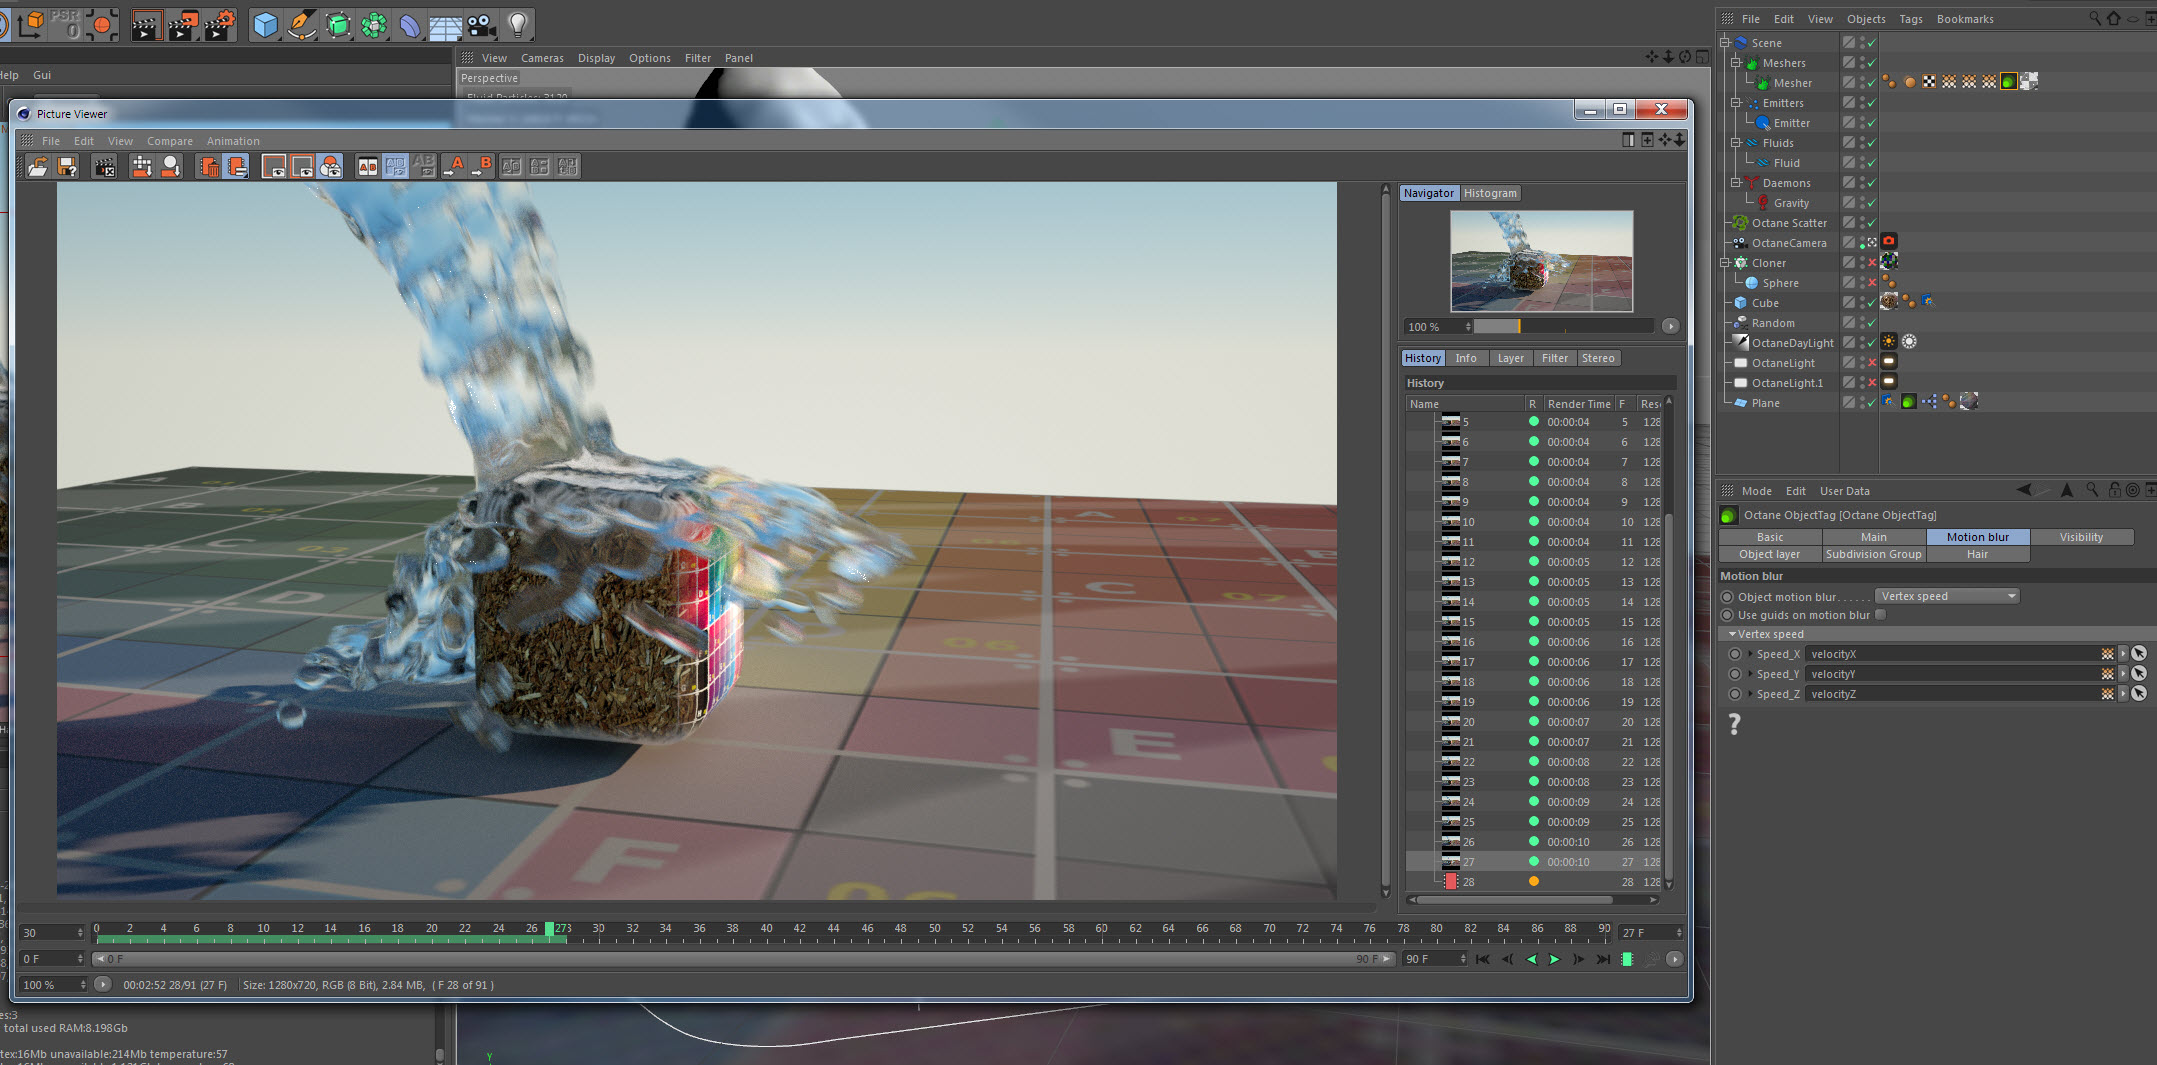Toggle the AB compare icon

pos(368,167)
